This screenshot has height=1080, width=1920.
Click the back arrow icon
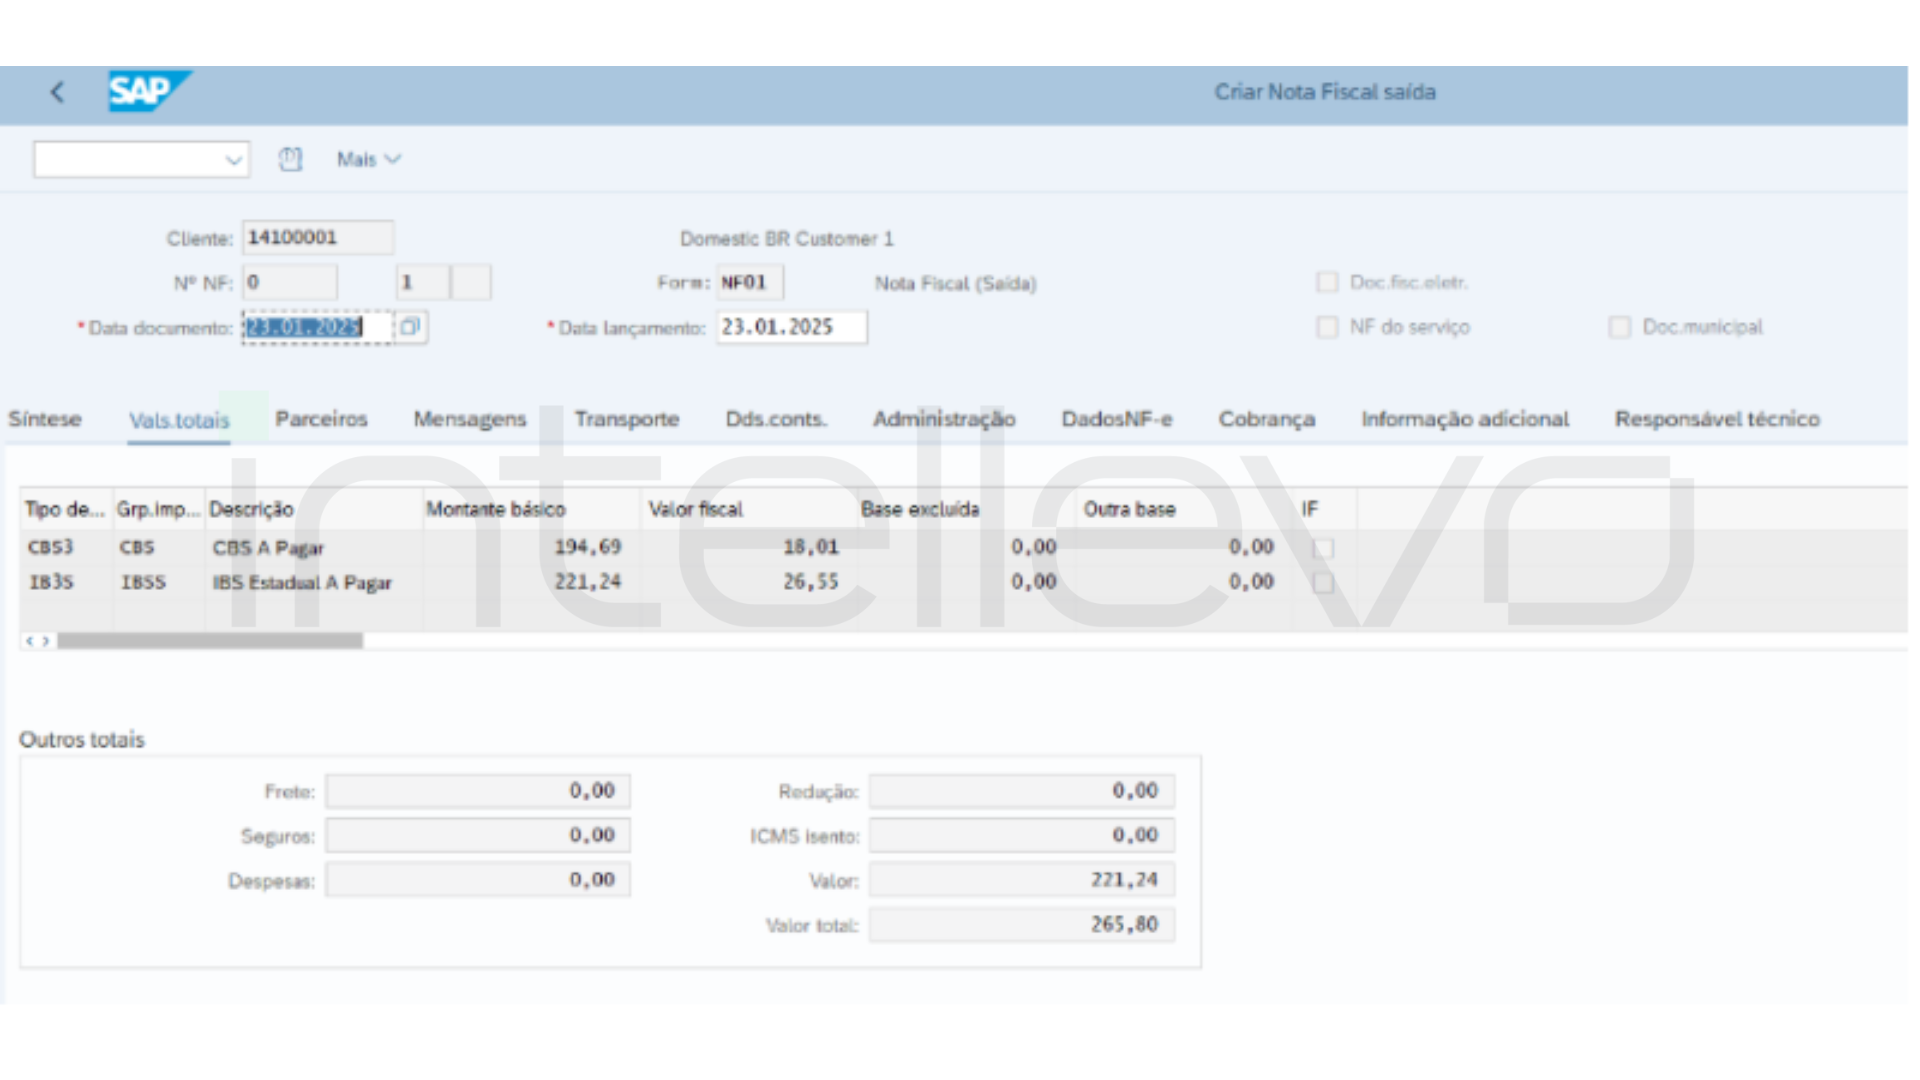pos(57,92)
